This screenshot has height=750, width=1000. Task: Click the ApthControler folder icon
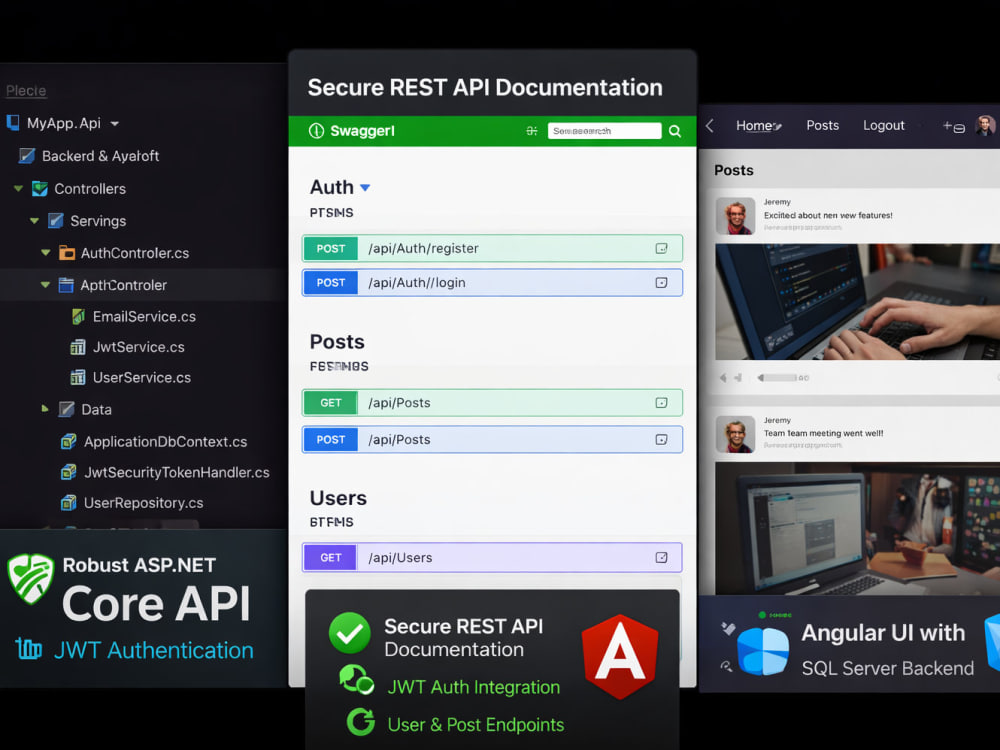66,285
